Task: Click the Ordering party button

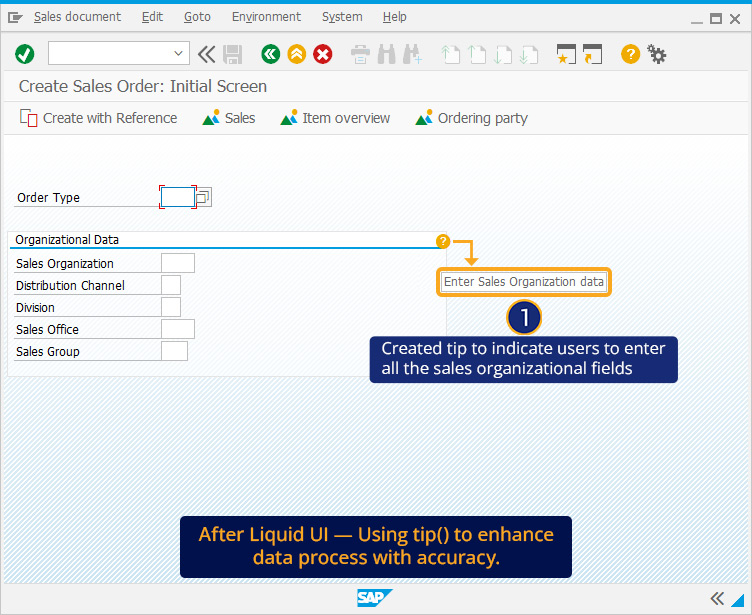Action: point(471,118)
